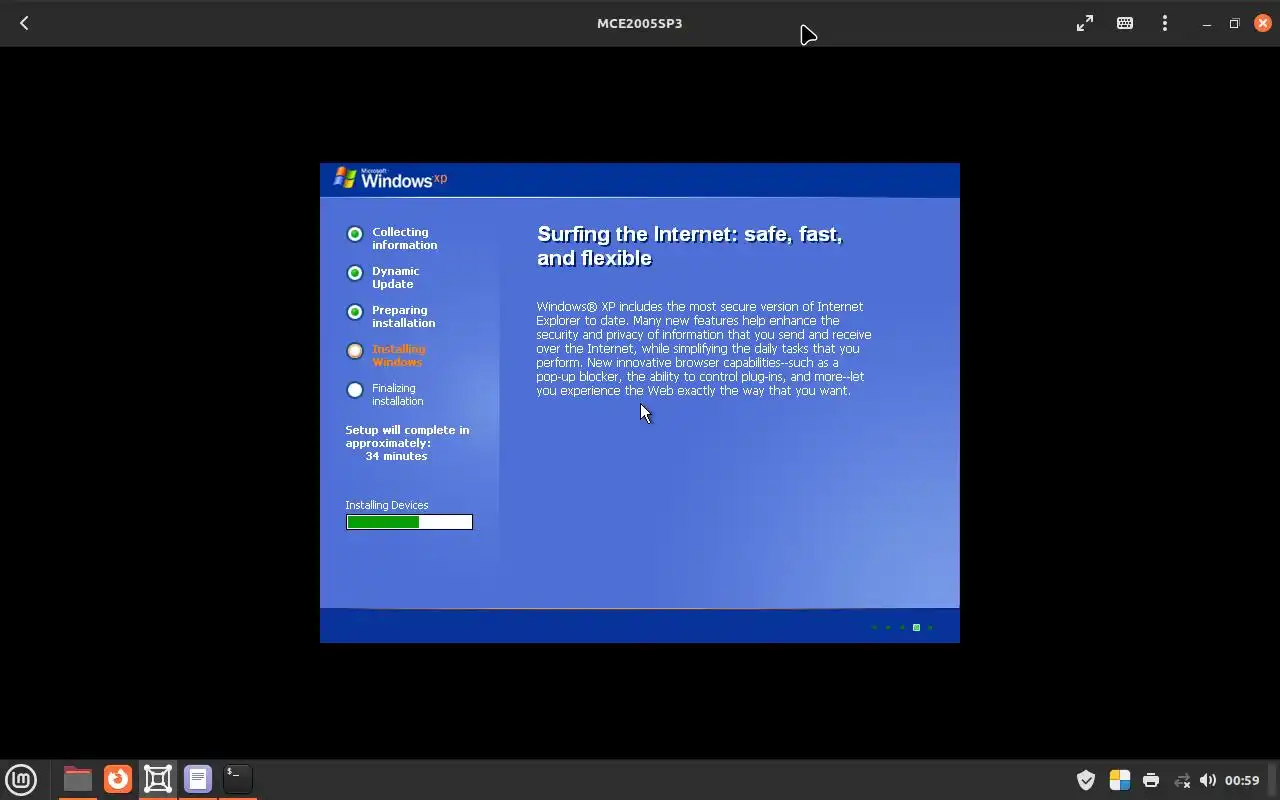Open the volume control tray icon
Image resolution: width=1280 pixels, height=800 pixels.
[x=1208, y=780]
